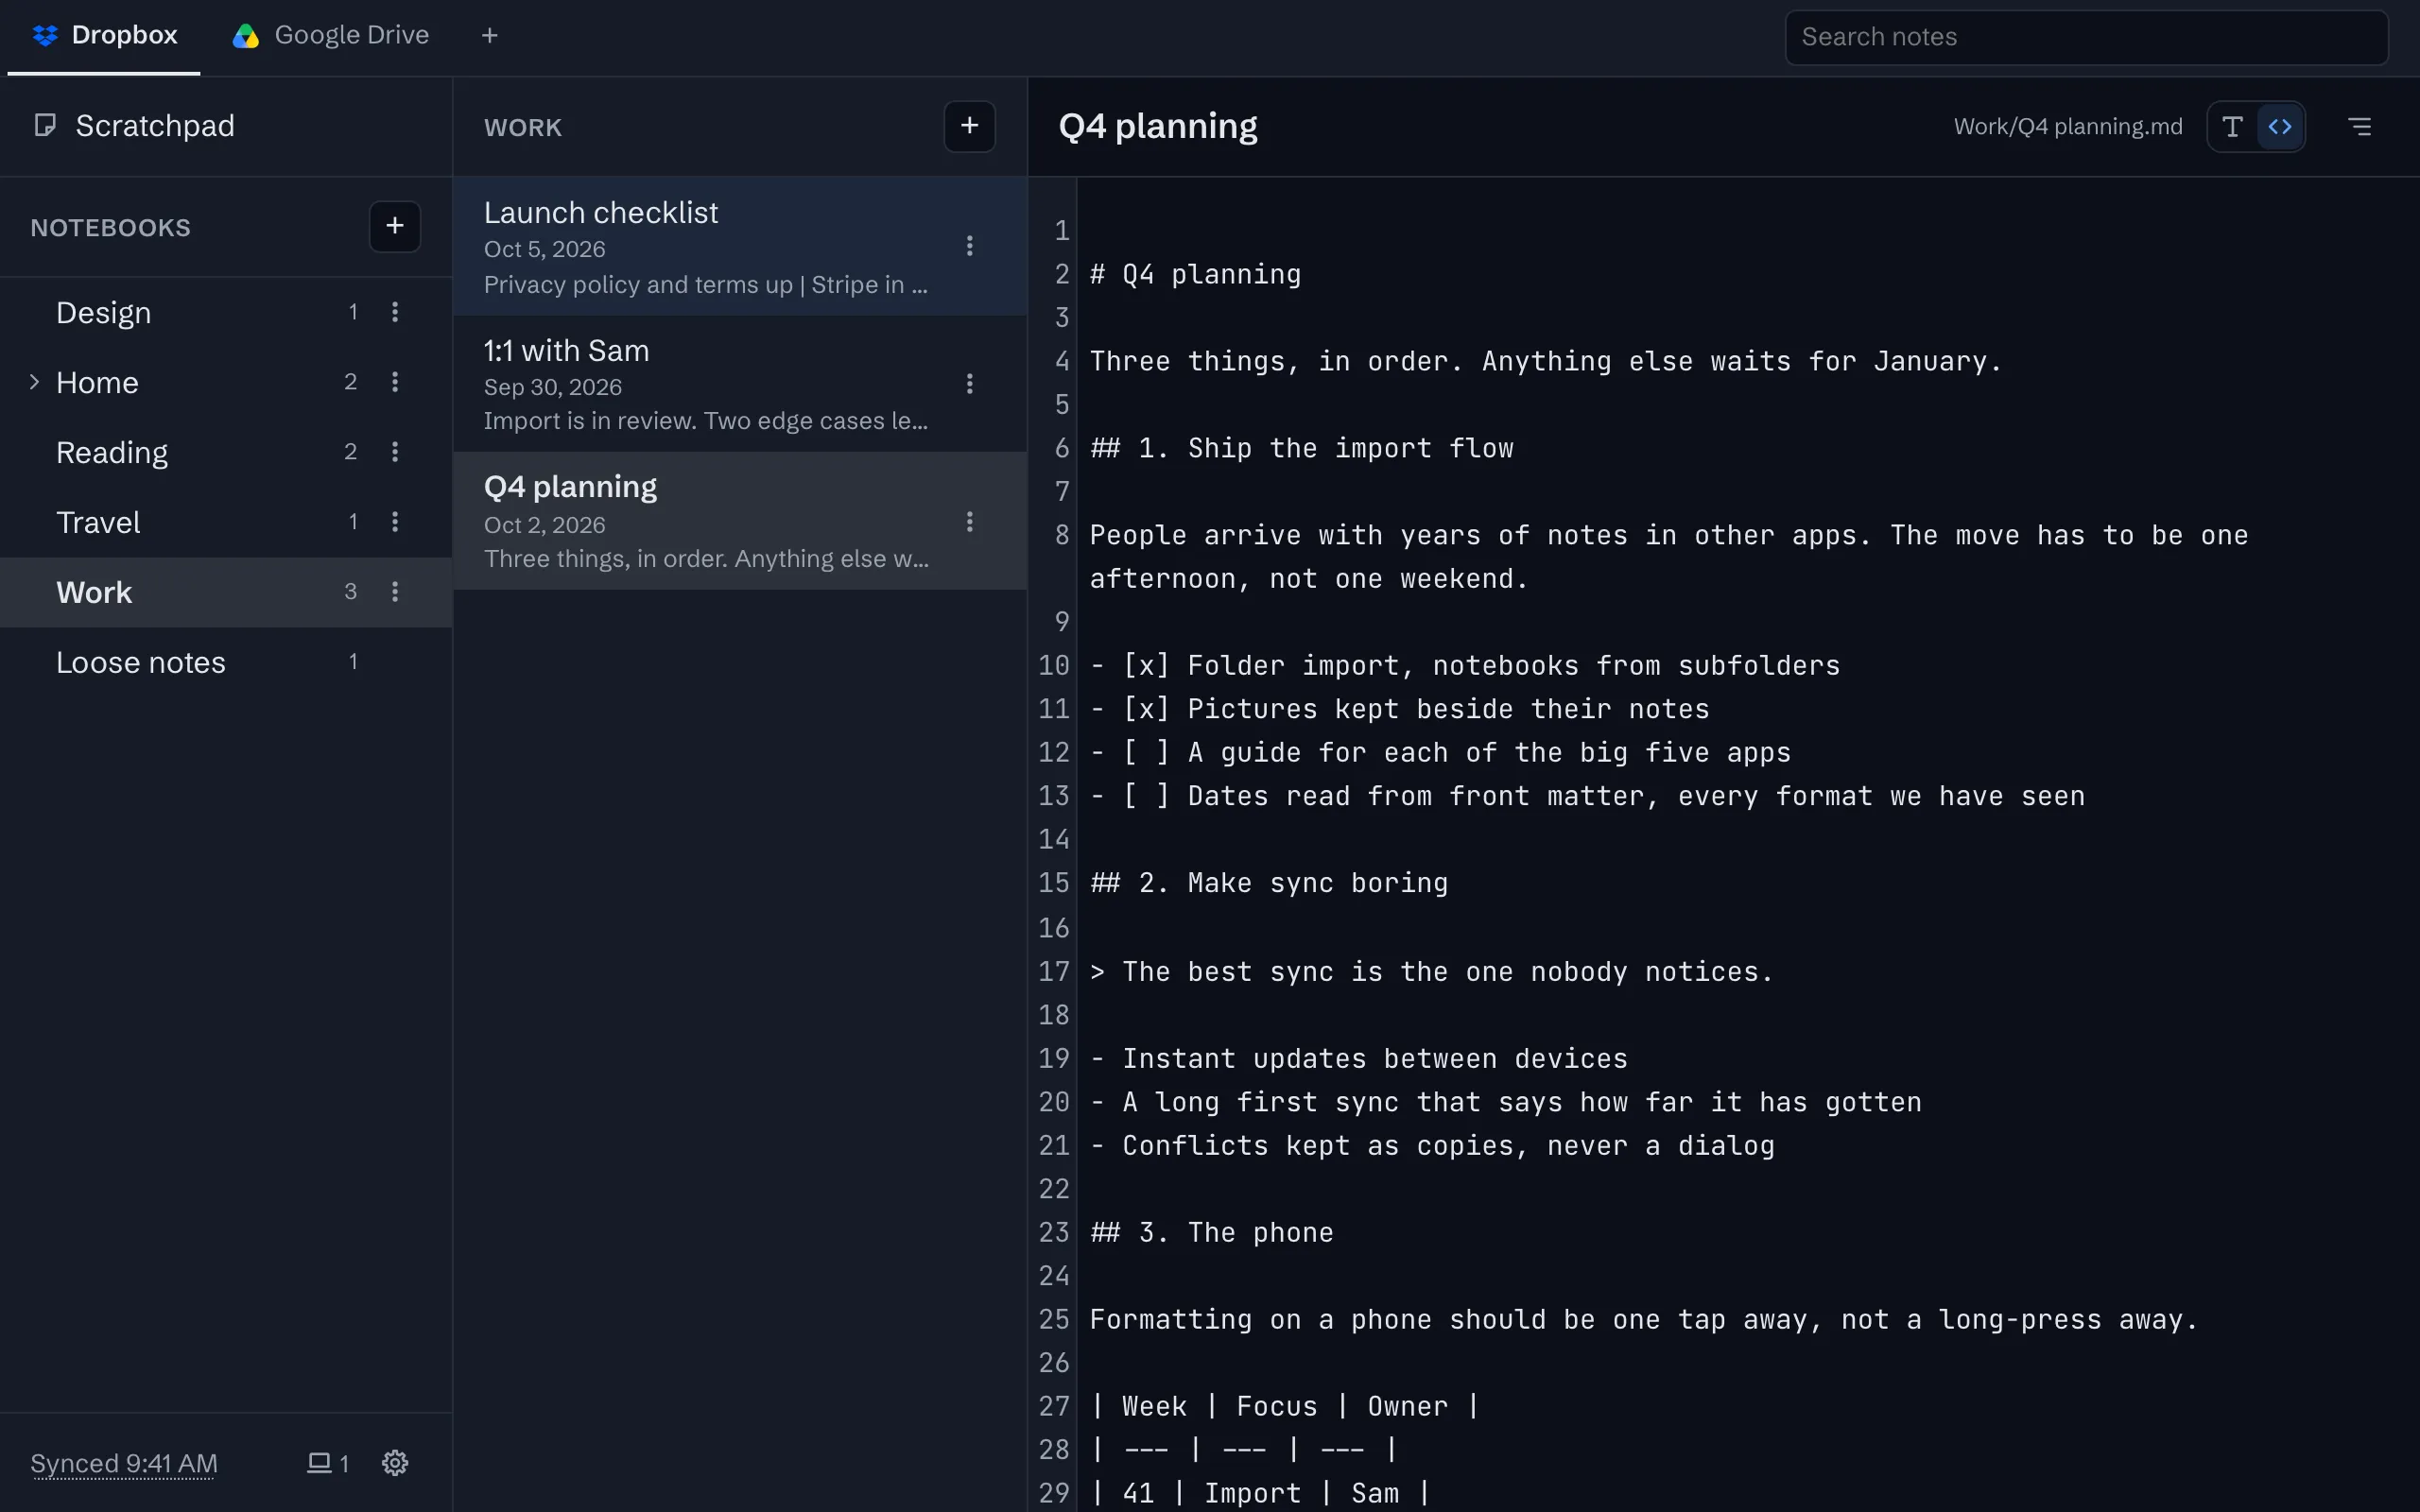
Task: Add a new storage tab
Action: tap(489, 36)
